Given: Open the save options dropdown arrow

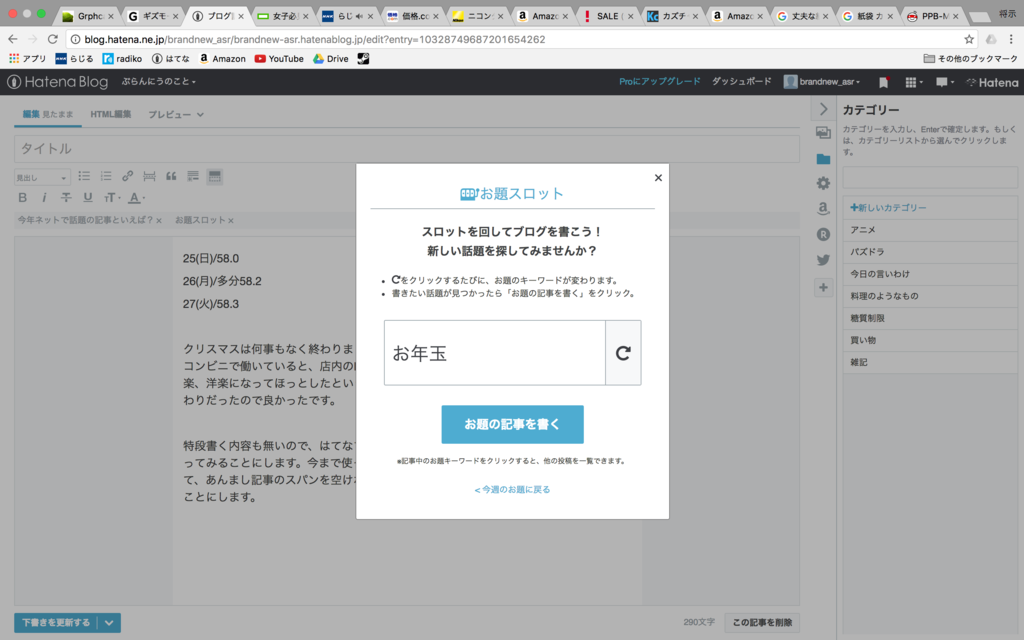Looking at the screenshot, I should click(109, 623).
